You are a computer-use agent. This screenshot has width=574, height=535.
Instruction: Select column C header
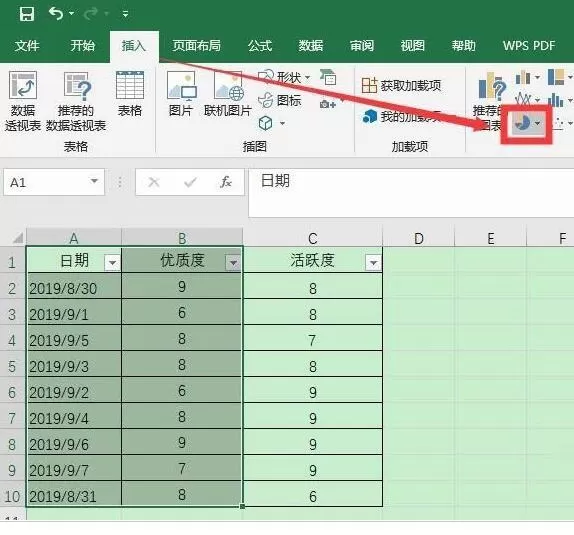(313, 238)
